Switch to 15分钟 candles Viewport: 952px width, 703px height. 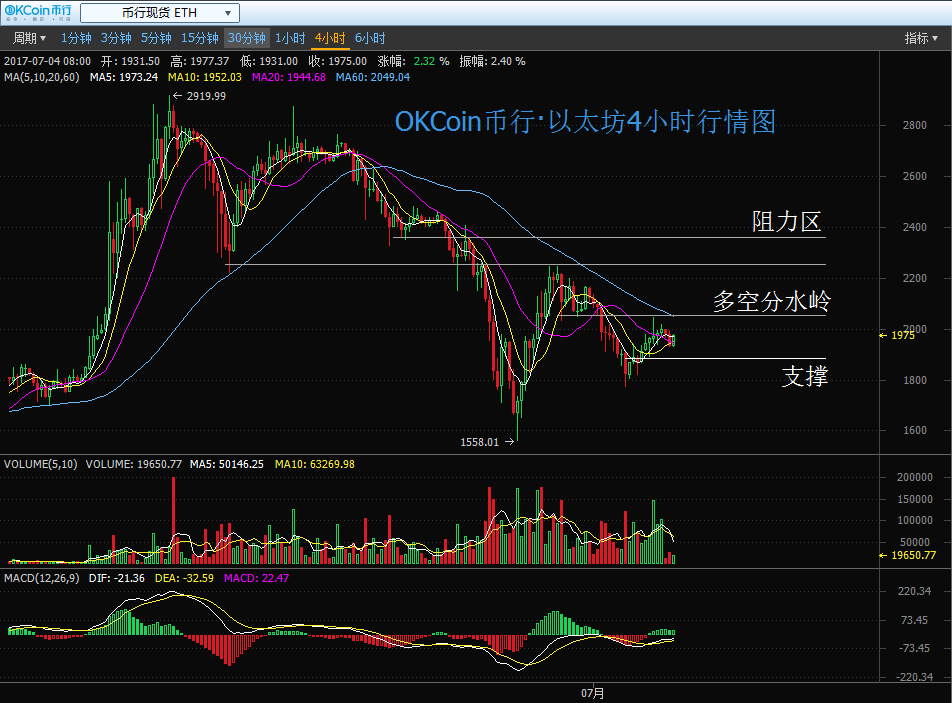coord(199,38)
